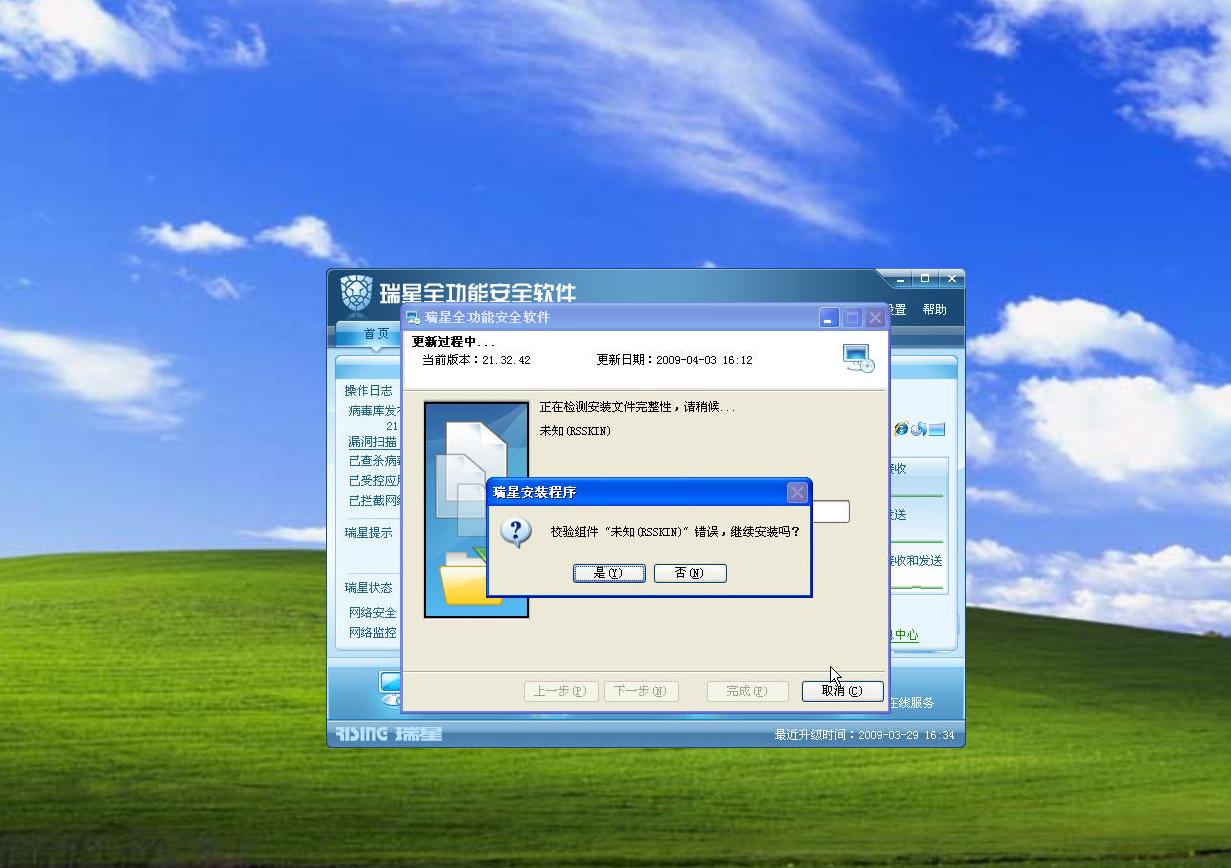Click the Rising lion shield logo in main window
The image size is (1231, 868).
pyautogui.click(x=356, y=292)
